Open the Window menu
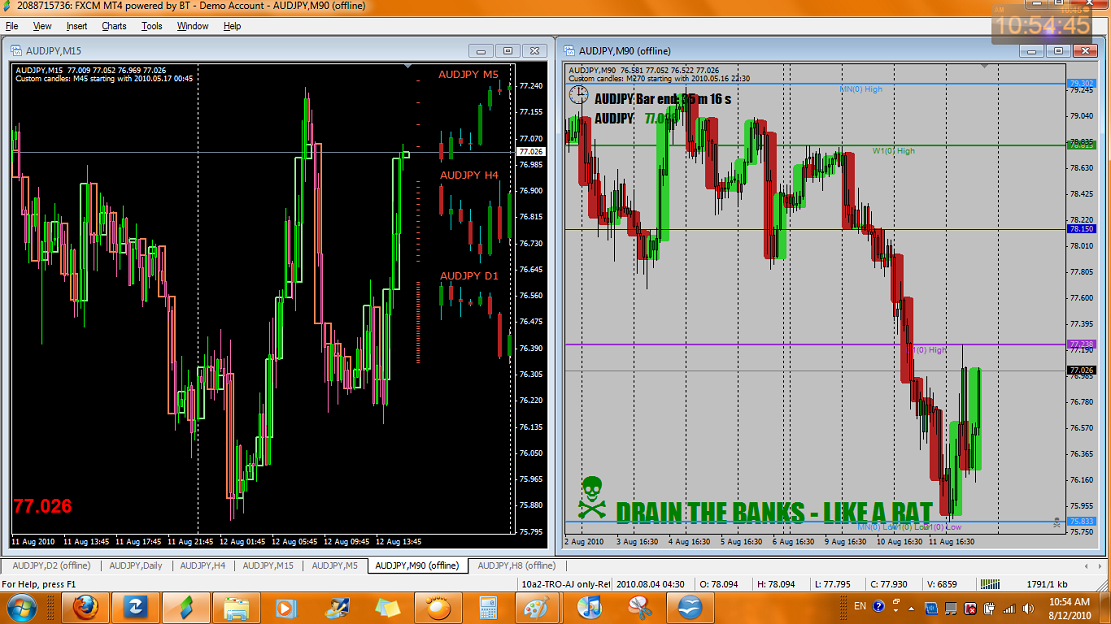The image size is (1111, 624). pyautogui.click(x=192, y=26)
